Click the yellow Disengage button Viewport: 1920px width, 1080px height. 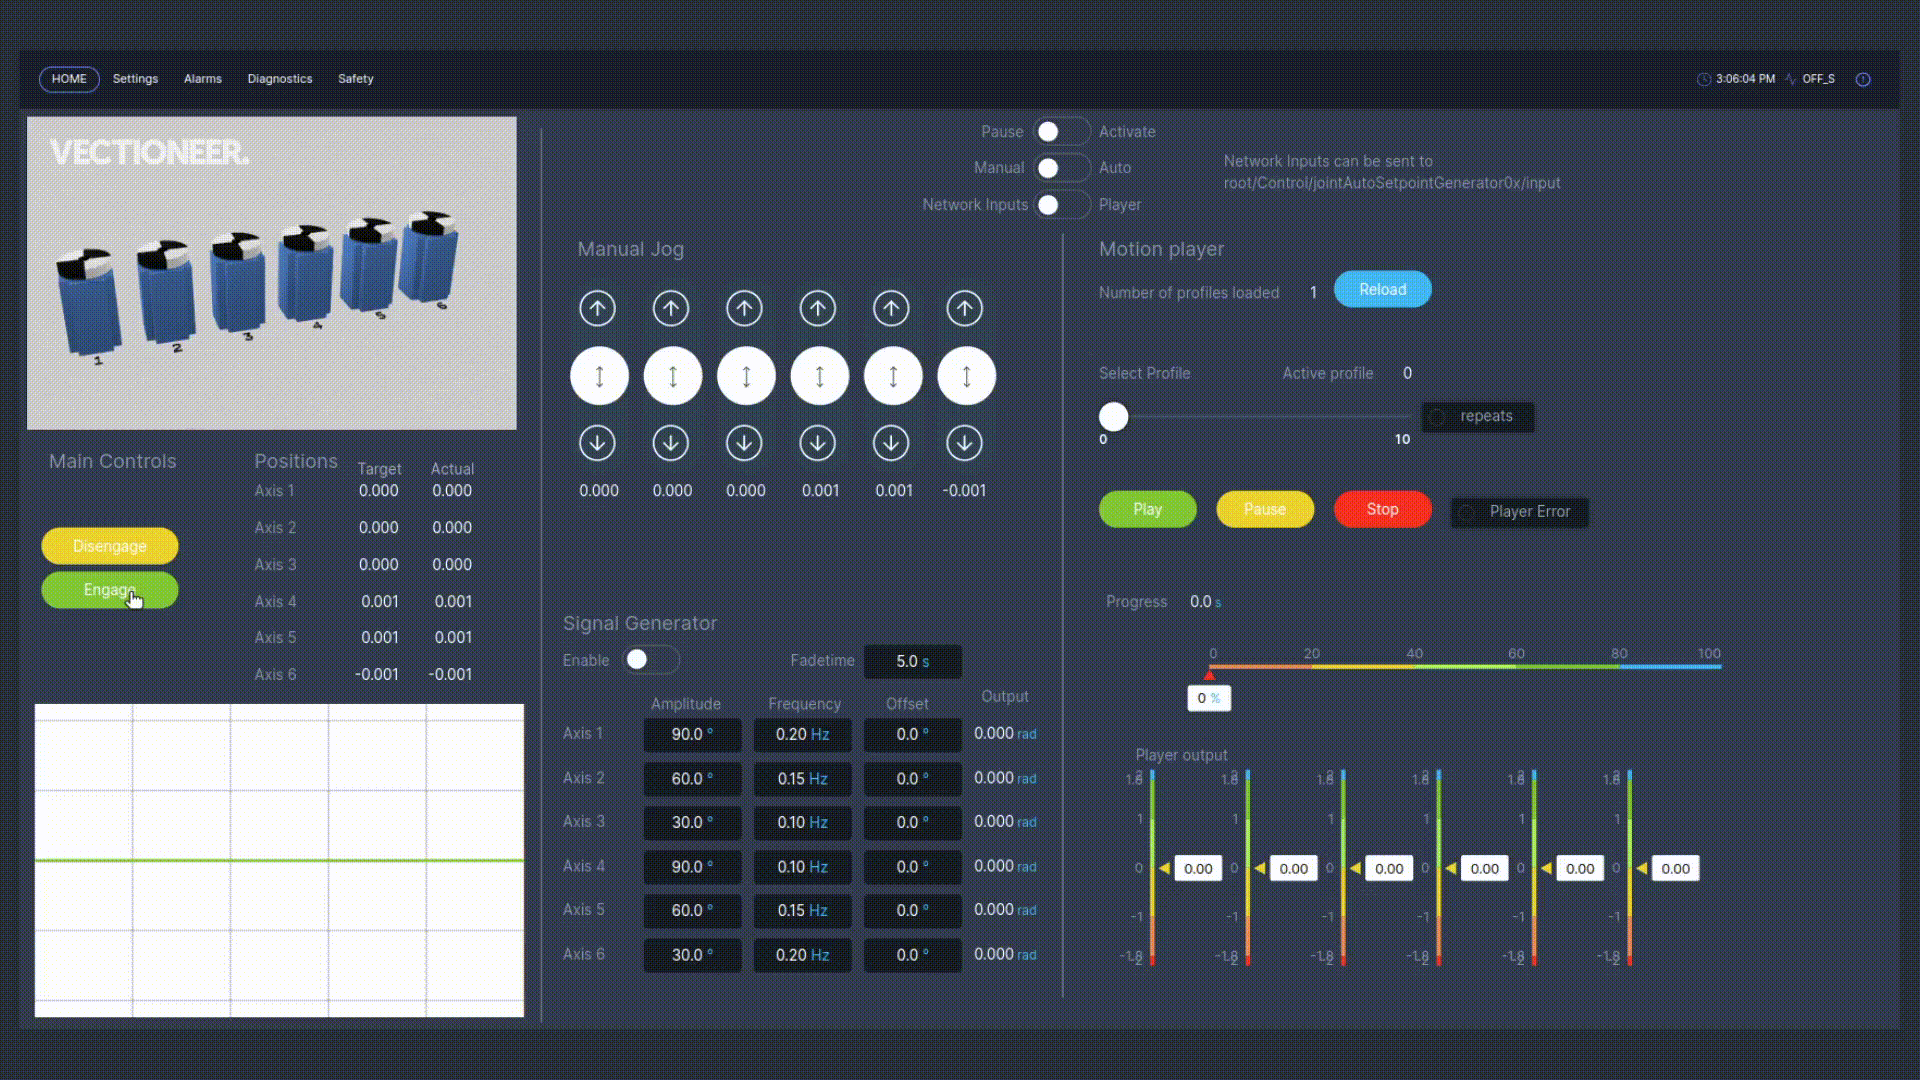click(110, 546)
